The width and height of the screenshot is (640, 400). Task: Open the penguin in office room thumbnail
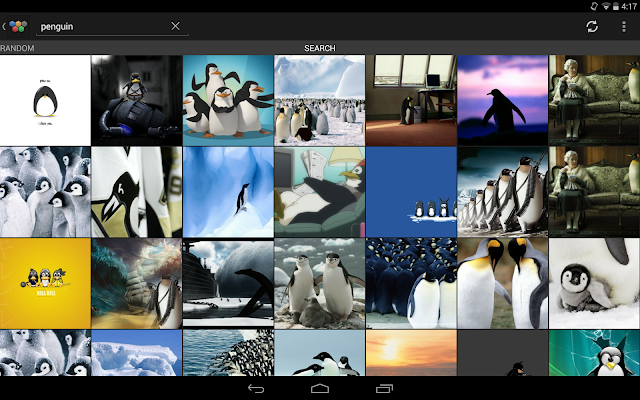pos(411,100)
